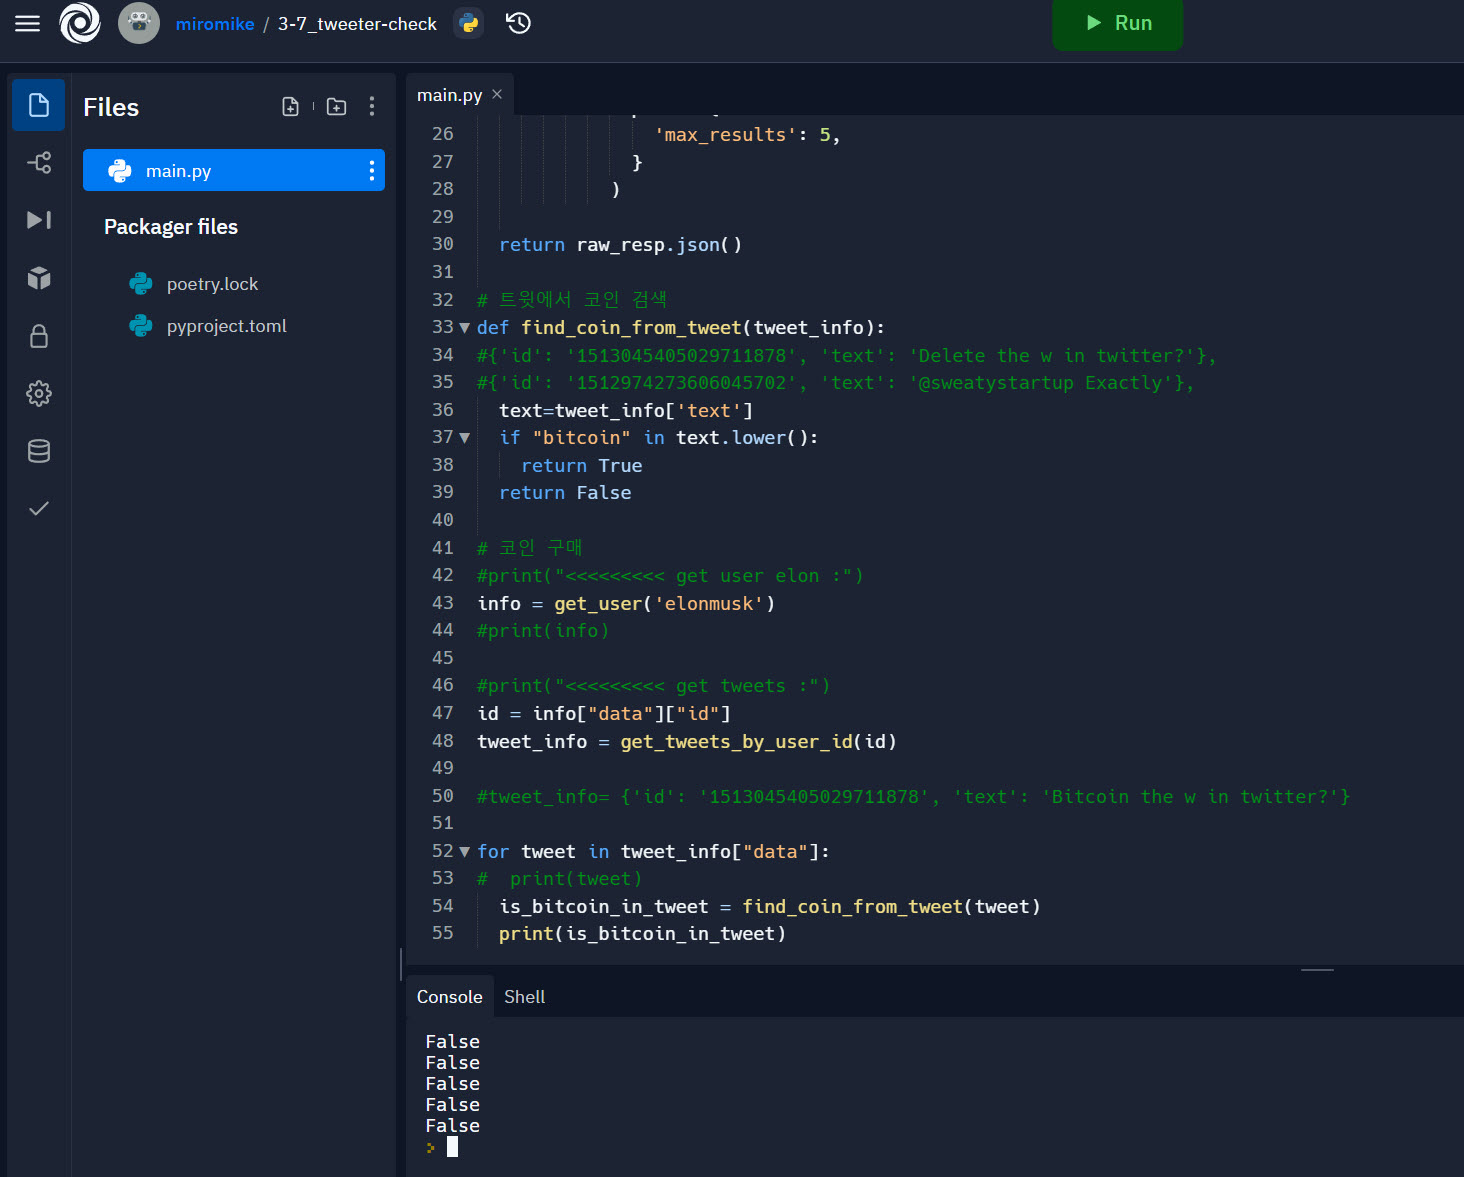Close the main.py editor tab
Viewport: 1464px width, 1177px height.
coord(497,94)
